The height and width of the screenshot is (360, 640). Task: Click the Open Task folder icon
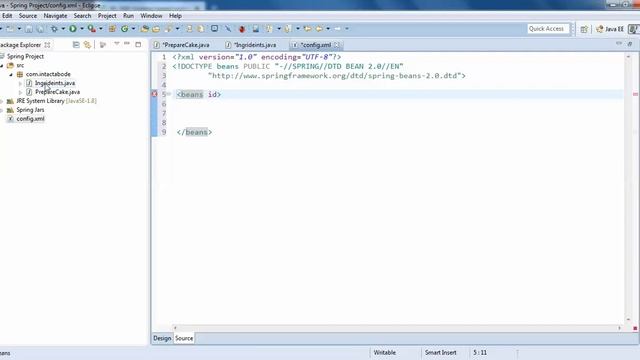156,29
